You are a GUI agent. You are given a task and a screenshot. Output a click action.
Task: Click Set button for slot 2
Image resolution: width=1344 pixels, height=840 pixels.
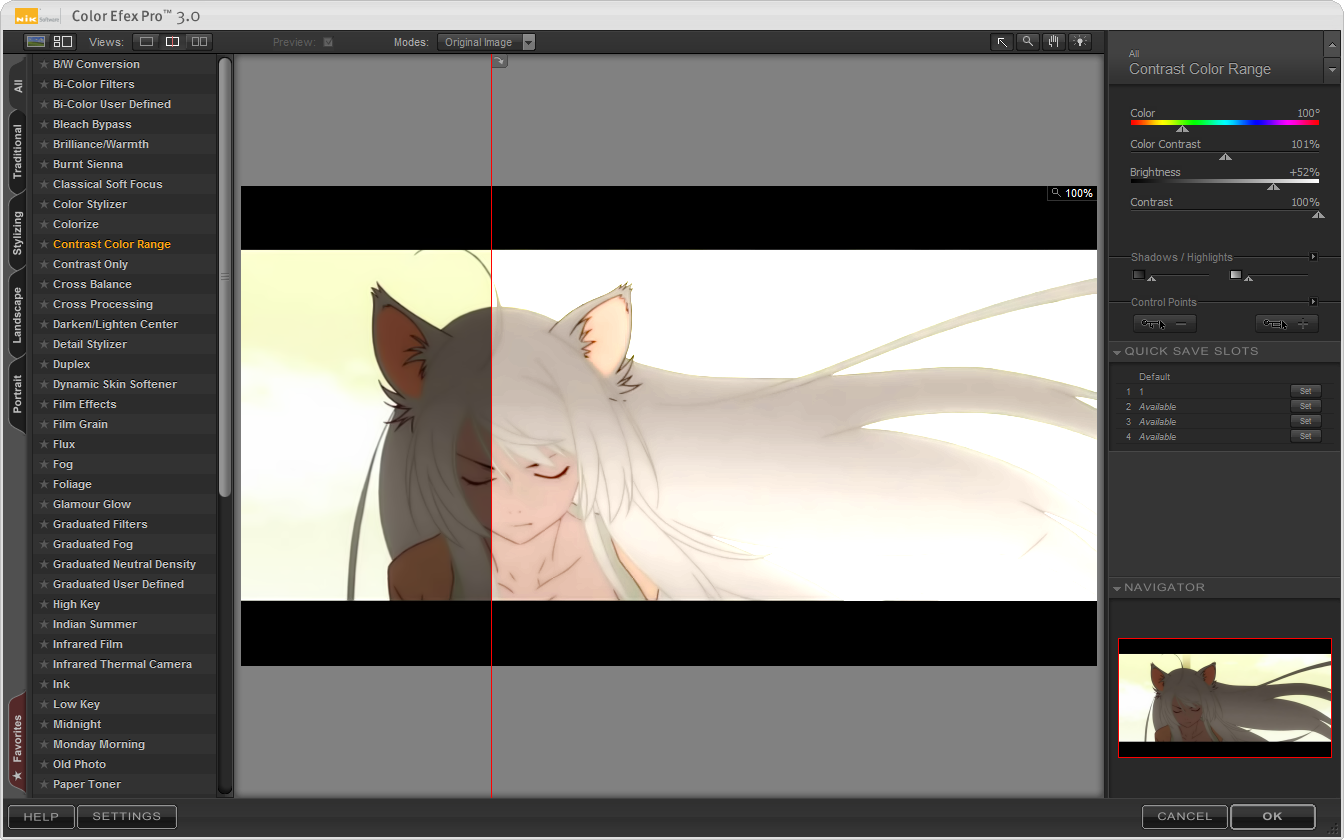pyautogui.click(x=1305, y=406)
